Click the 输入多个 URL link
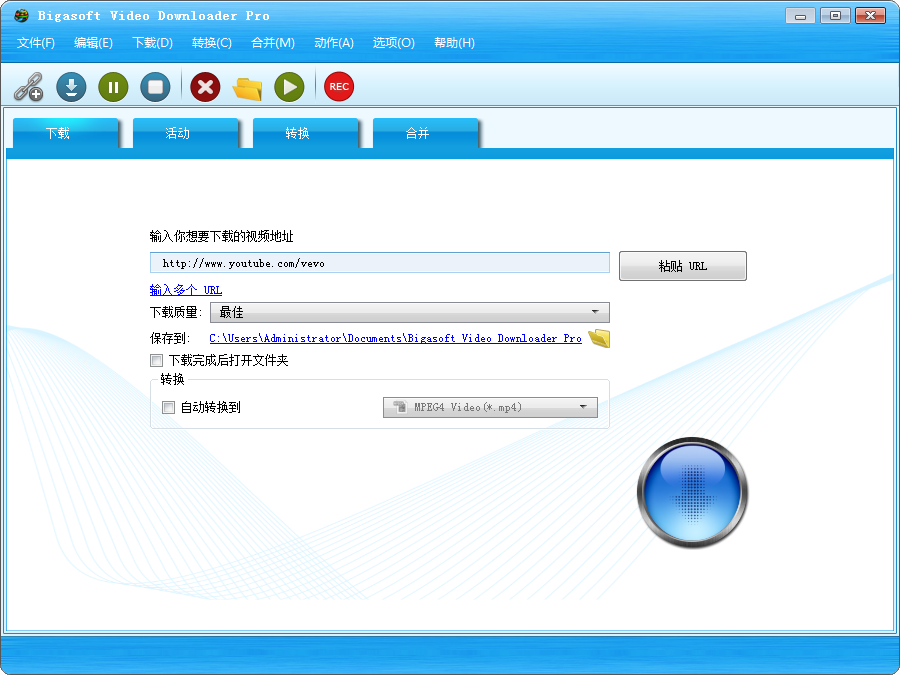The width and height of the screenshot is (900, 675). (186, 290)
